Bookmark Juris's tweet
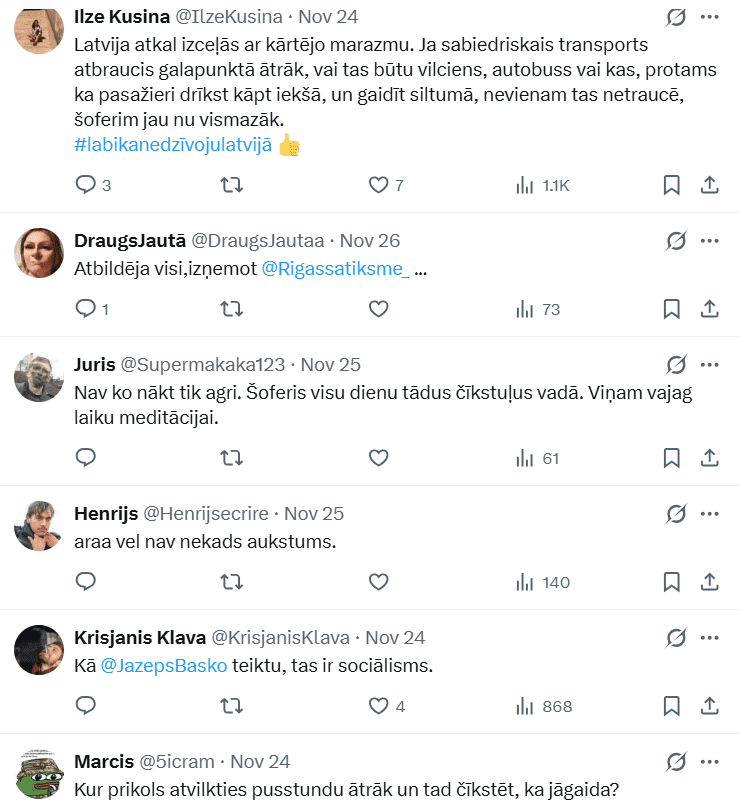 (672, 458)
